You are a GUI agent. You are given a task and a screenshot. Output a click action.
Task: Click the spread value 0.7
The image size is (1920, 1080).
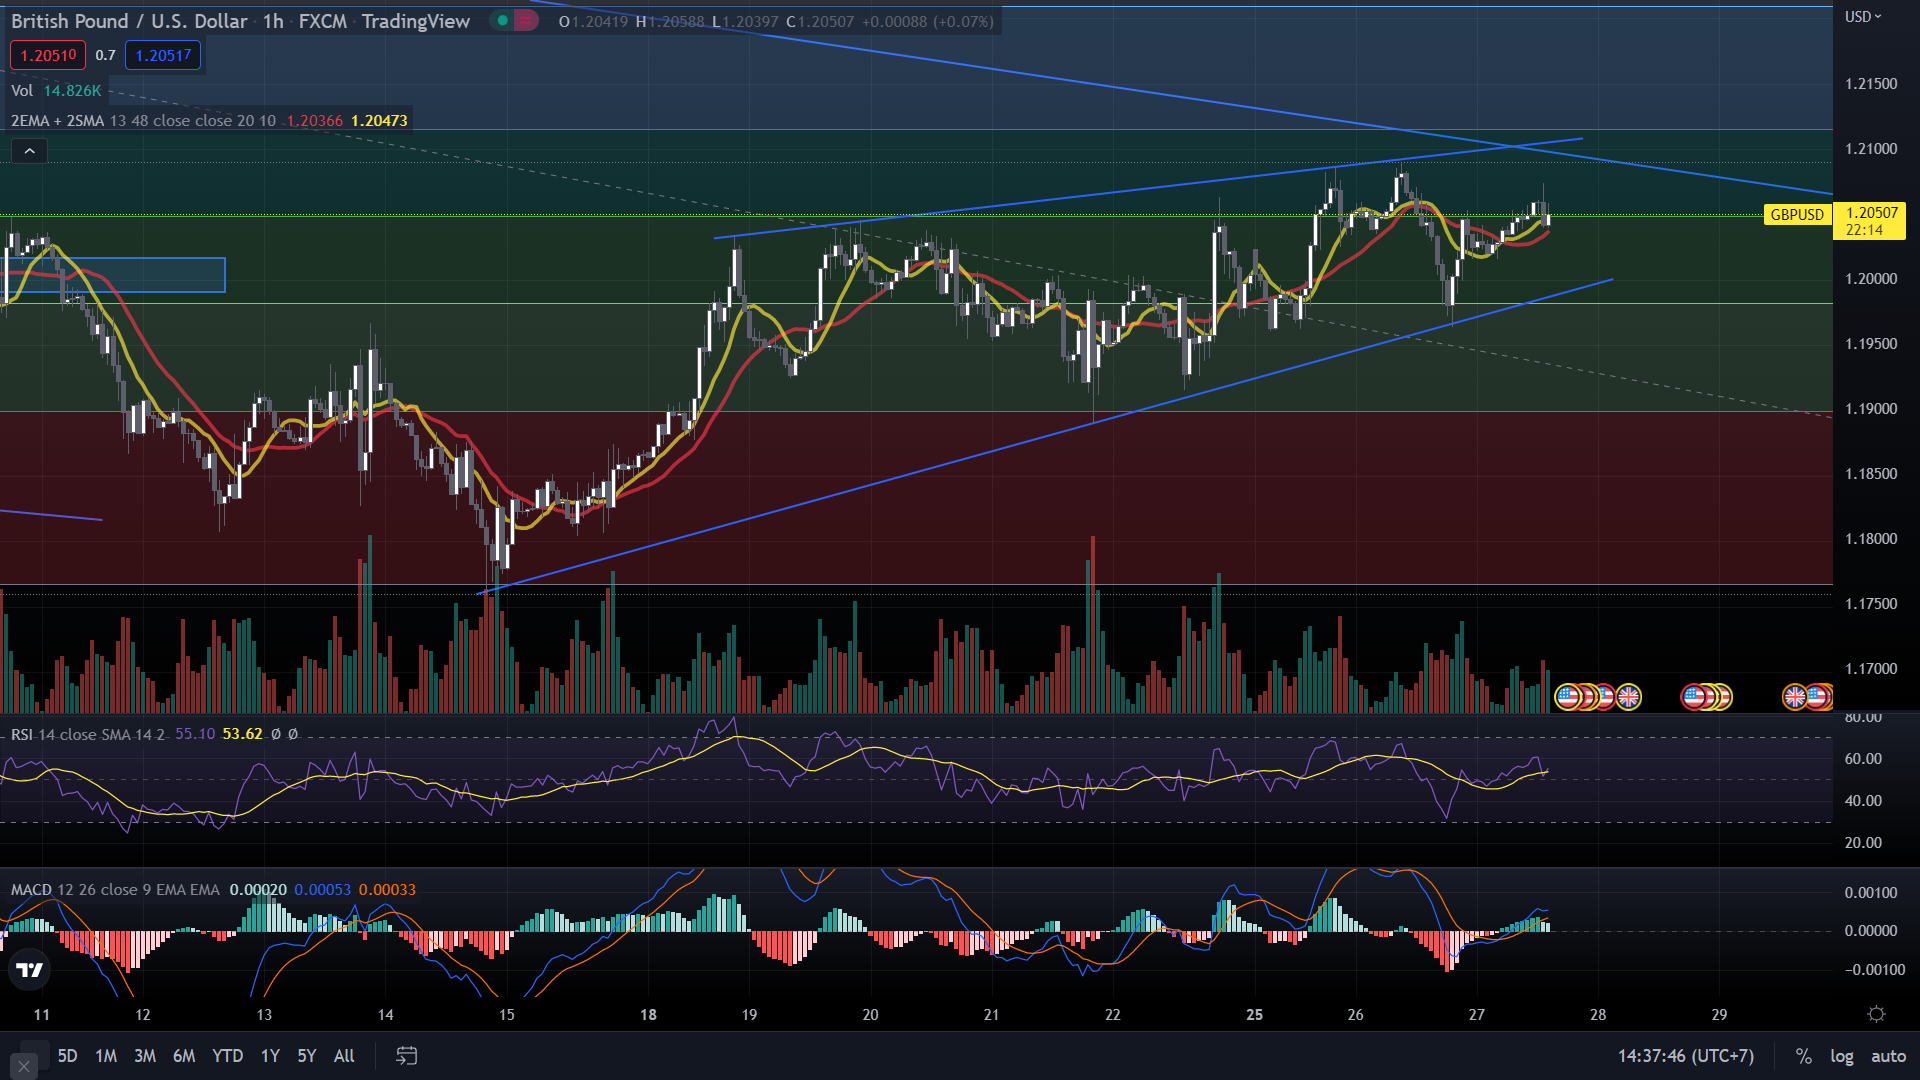pos(105,55)
